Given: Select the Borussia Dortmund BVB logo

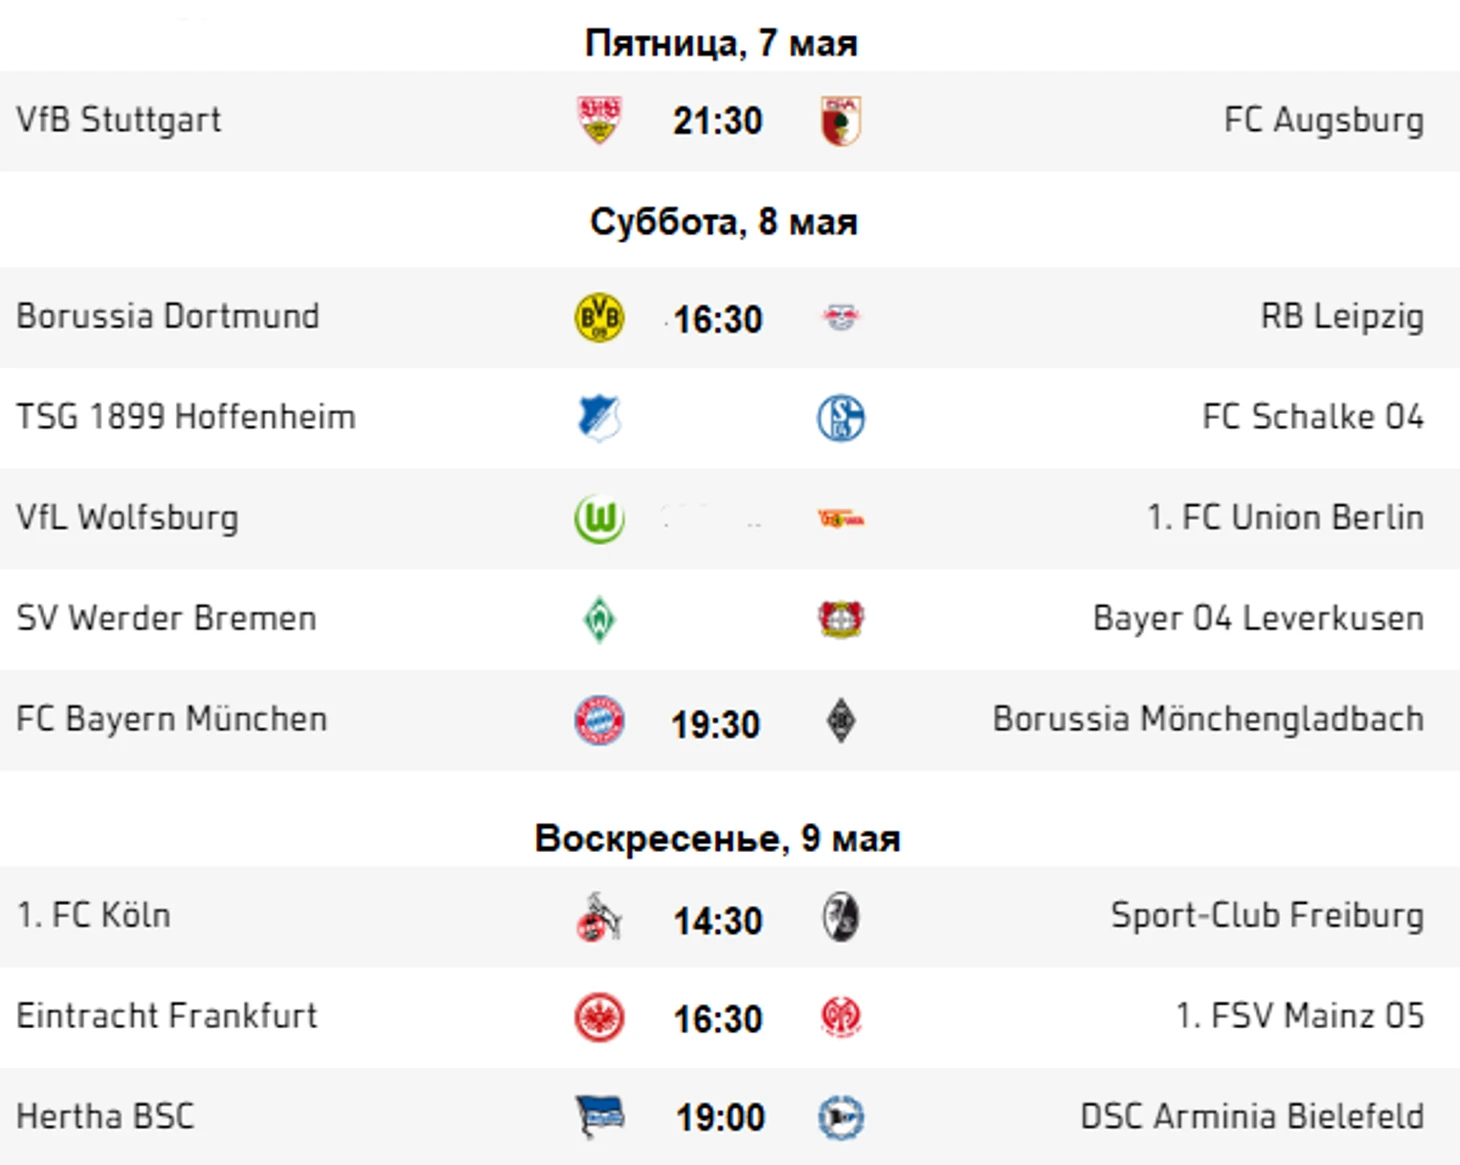Looking at the screenshot, I should pyautogui.click(x=599, y=318).
